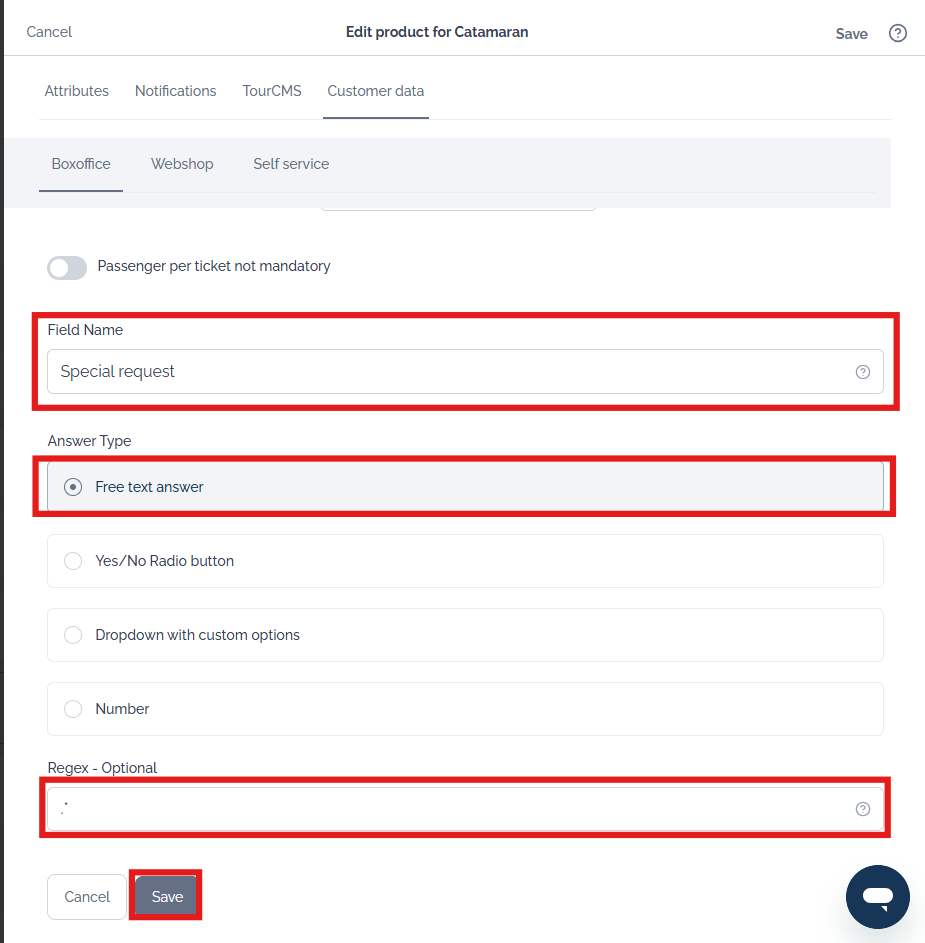Open the chat support bubble
Image resolution: width=925 pixels, height=943 pixels.
pyautogui.click(x=877, y=897)
